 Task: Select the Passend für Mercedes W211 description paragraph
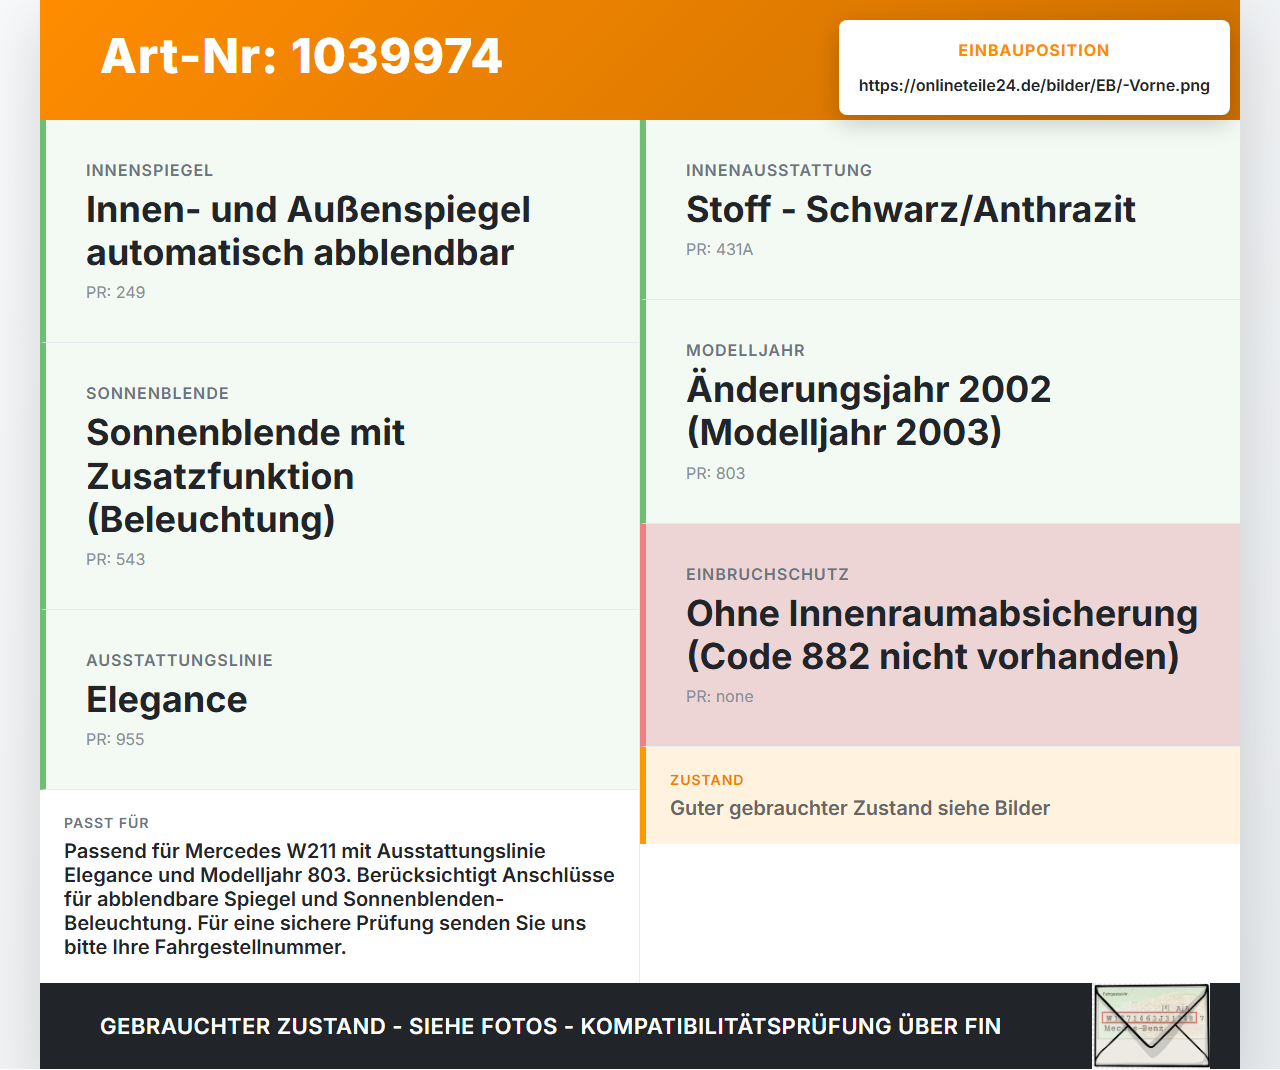click(340, 899)
